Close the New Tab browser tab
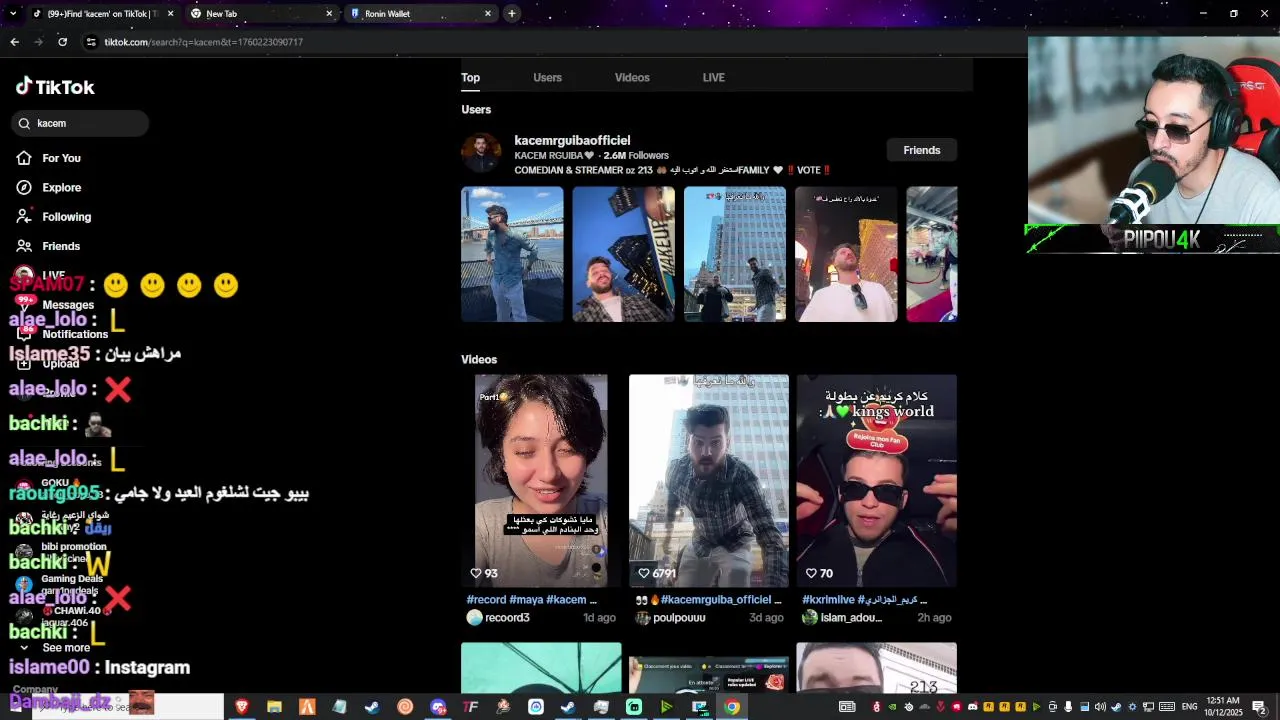This screenshot has height=720, width=1280. 329,14
